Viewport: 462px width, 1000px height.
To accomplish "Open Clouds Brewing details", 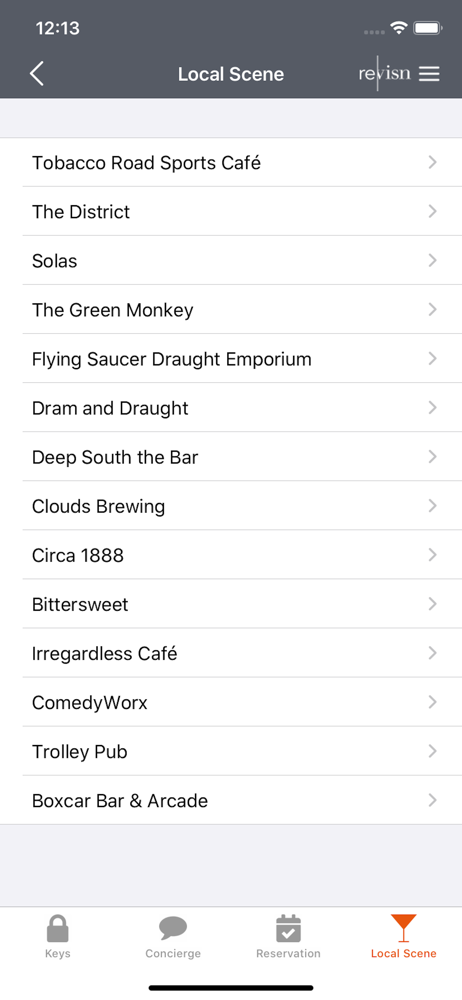I will click(231, 506).
